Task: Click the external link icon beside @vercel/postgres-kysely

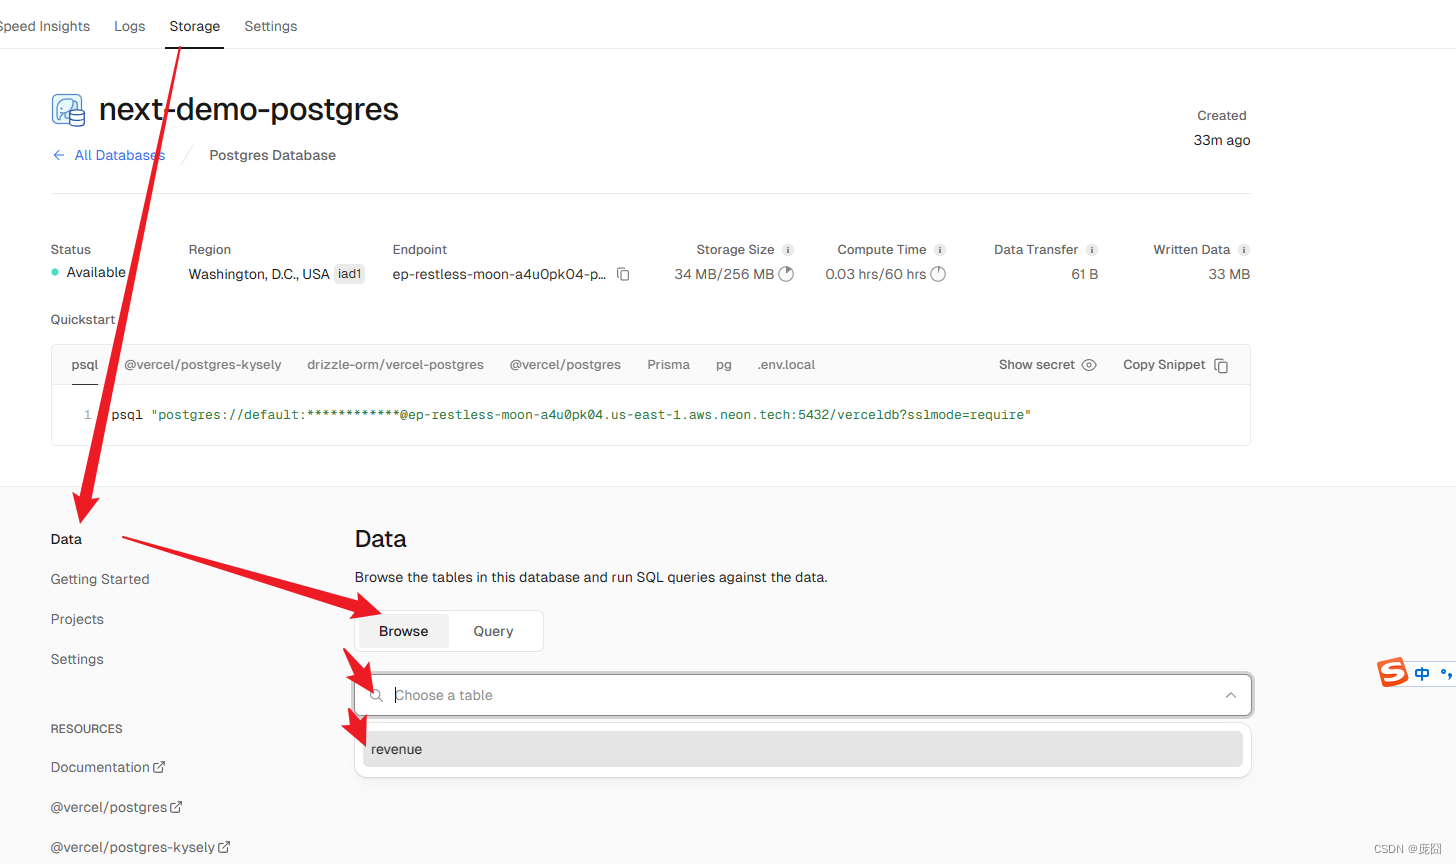Action: point(224,847)
